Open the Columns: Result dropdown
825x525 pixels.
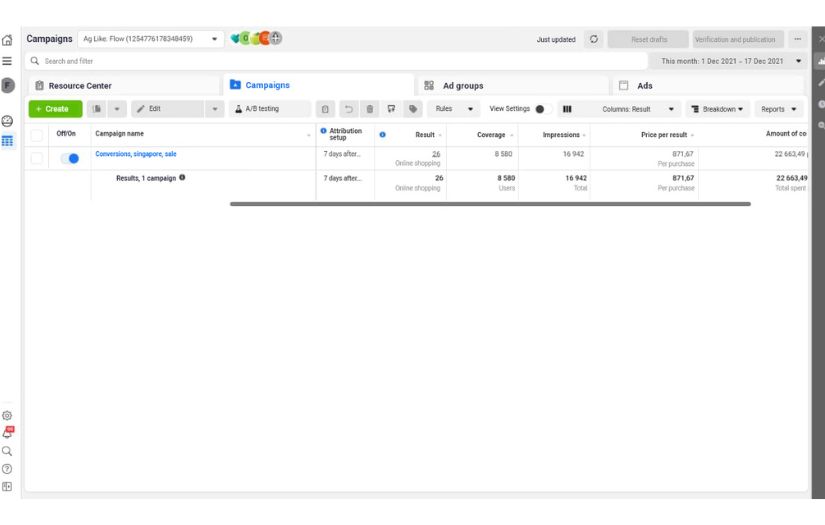tap(629, 109)
